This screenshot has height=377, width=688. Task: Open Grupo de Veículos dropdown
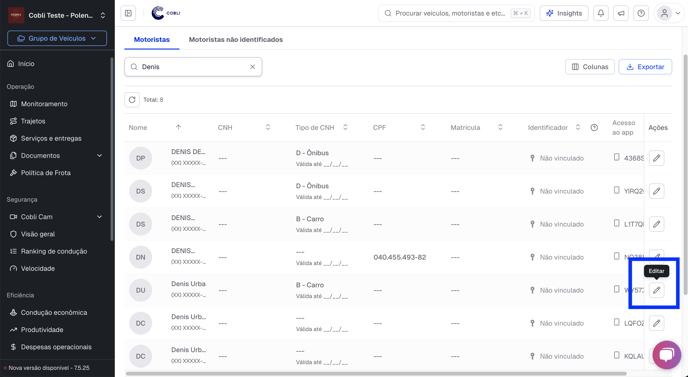[57, 38]
